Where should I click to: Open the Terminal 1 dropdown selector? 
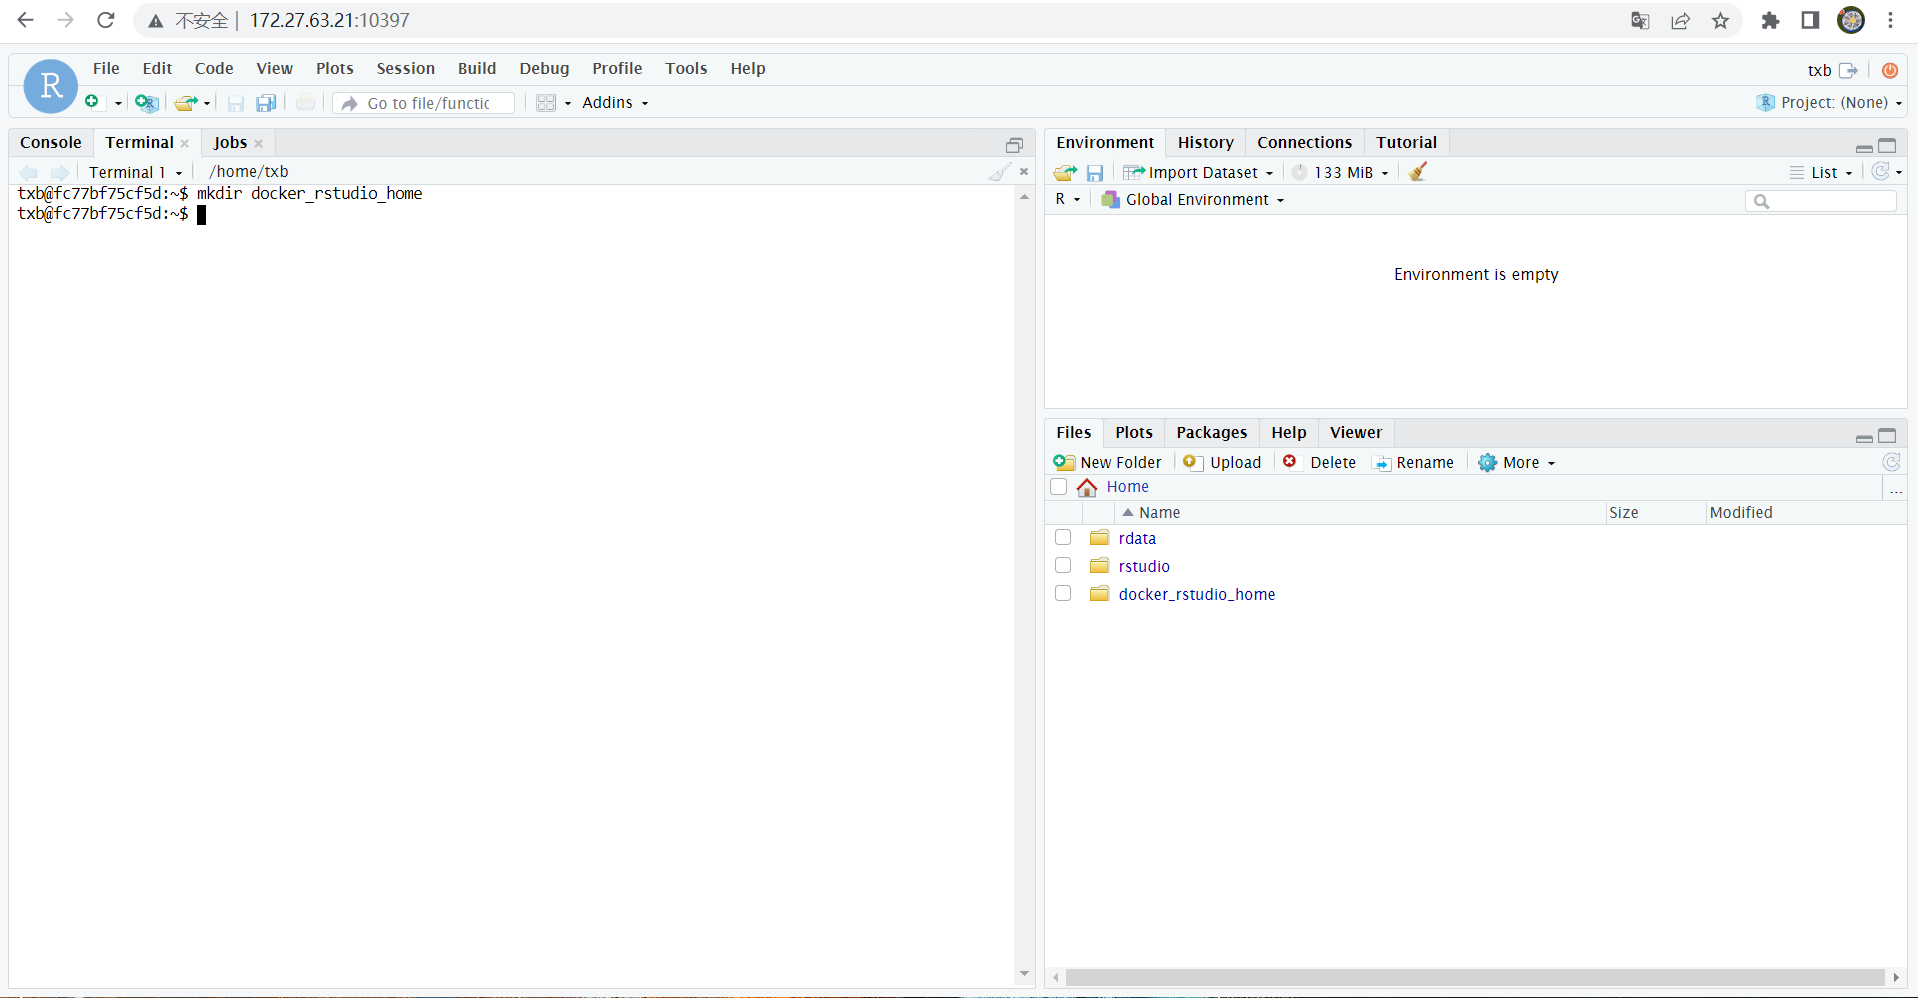click(x=135, y=172)
